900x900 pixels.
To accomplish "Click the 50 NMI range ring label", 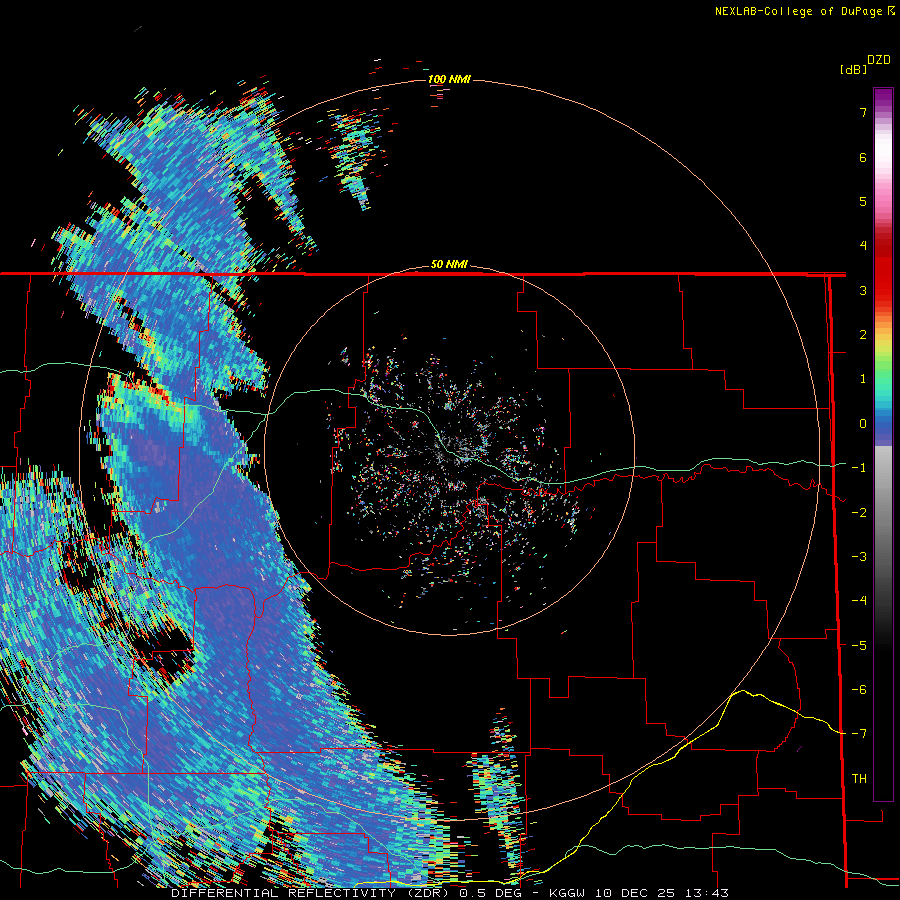I will (449, 264).
